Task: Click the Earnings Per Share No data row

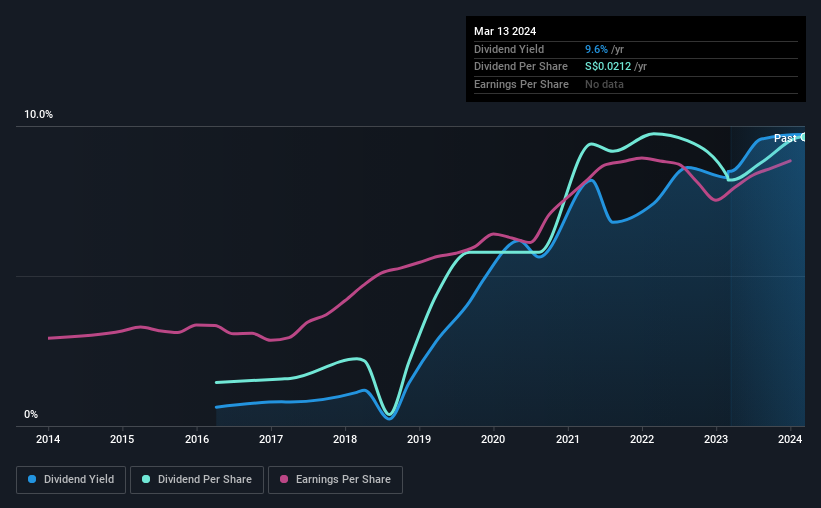Action: point(636,84)
